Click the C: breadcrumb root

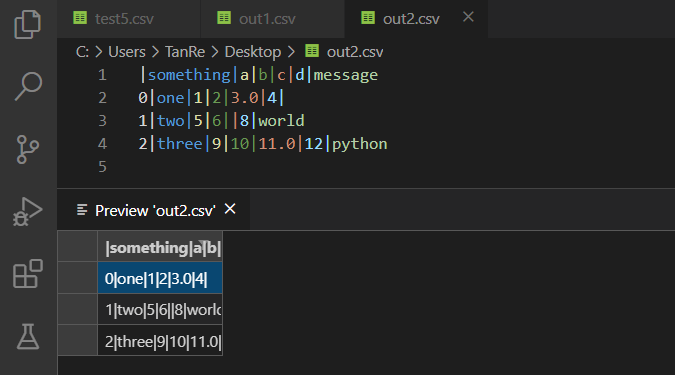pos(82,52)
